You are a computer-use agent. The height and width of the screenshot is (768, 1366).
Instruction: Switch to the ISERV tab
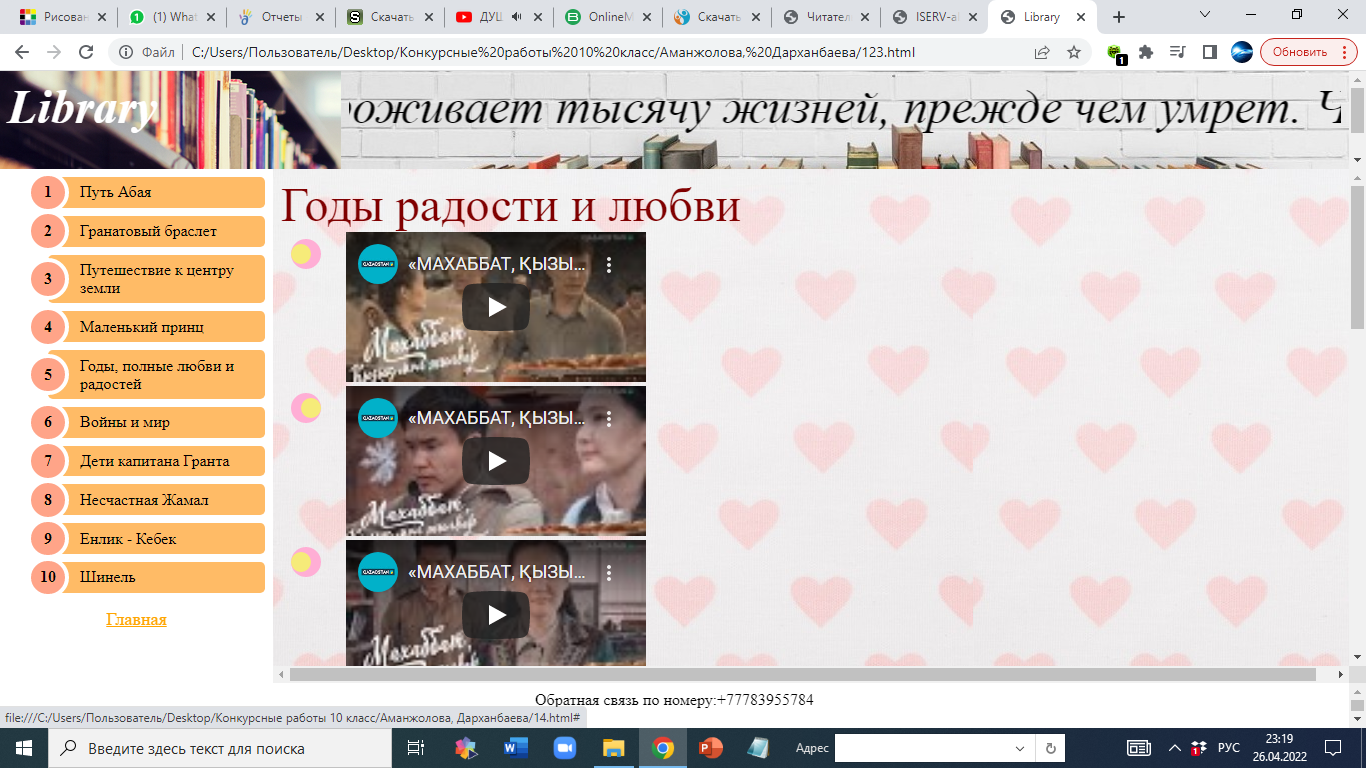934,17
